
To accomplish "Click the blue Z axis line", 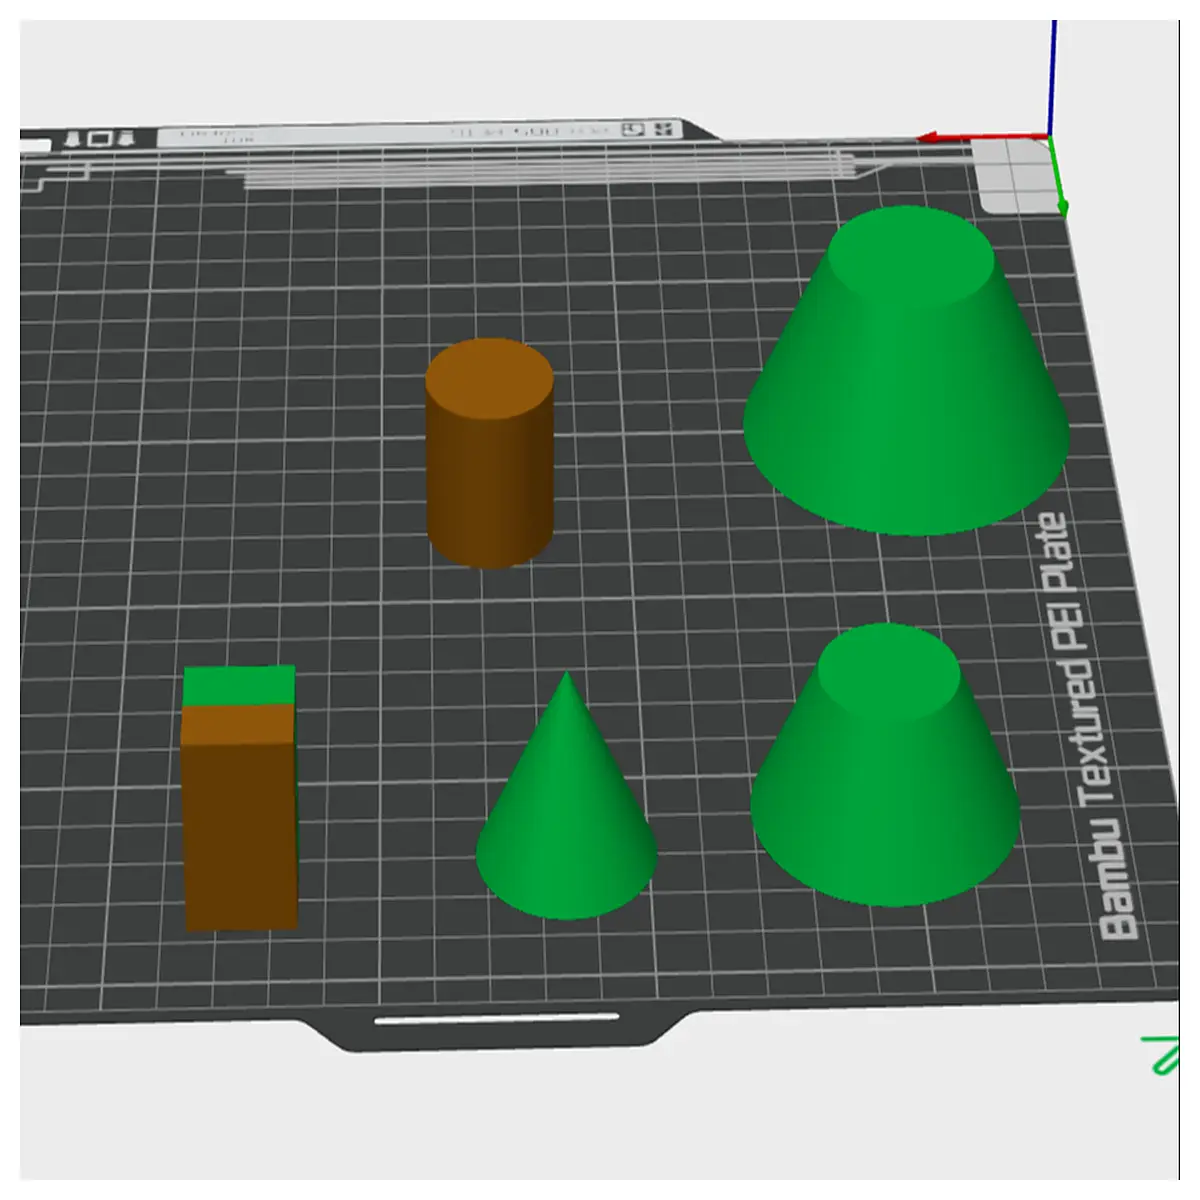I will 1052,77.
